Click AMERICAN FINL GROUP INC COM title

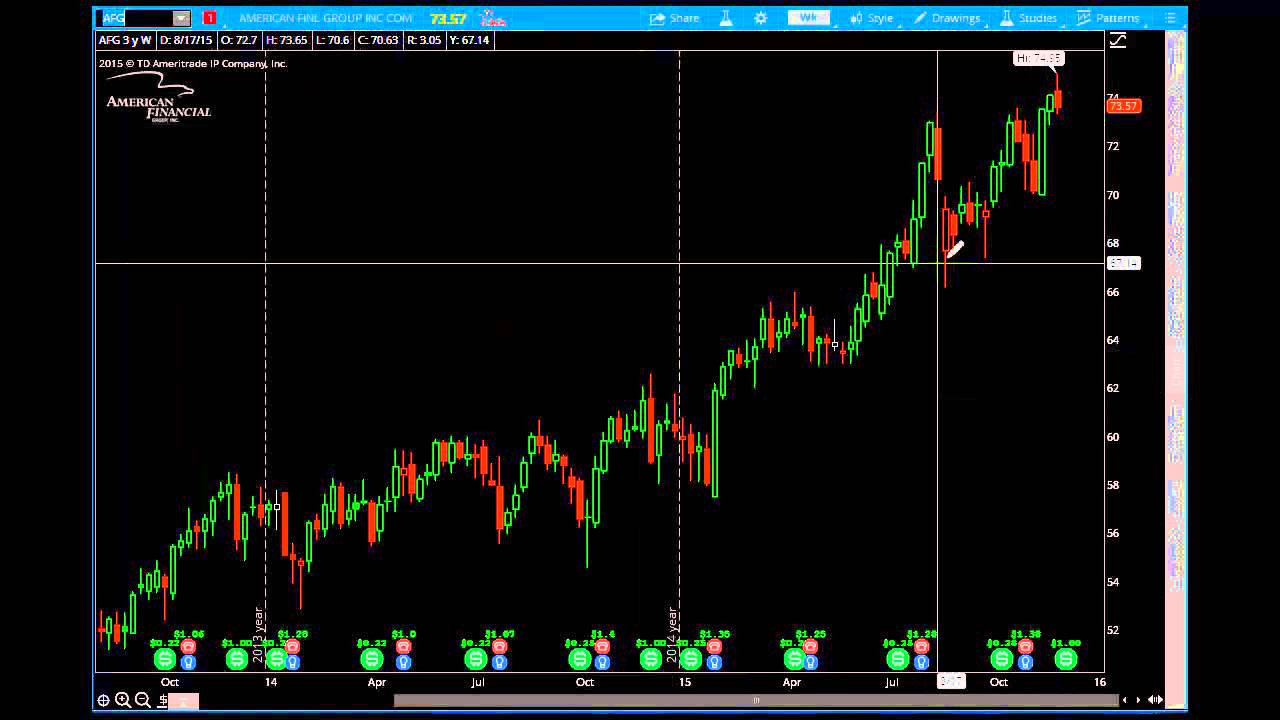coord(326,18)
